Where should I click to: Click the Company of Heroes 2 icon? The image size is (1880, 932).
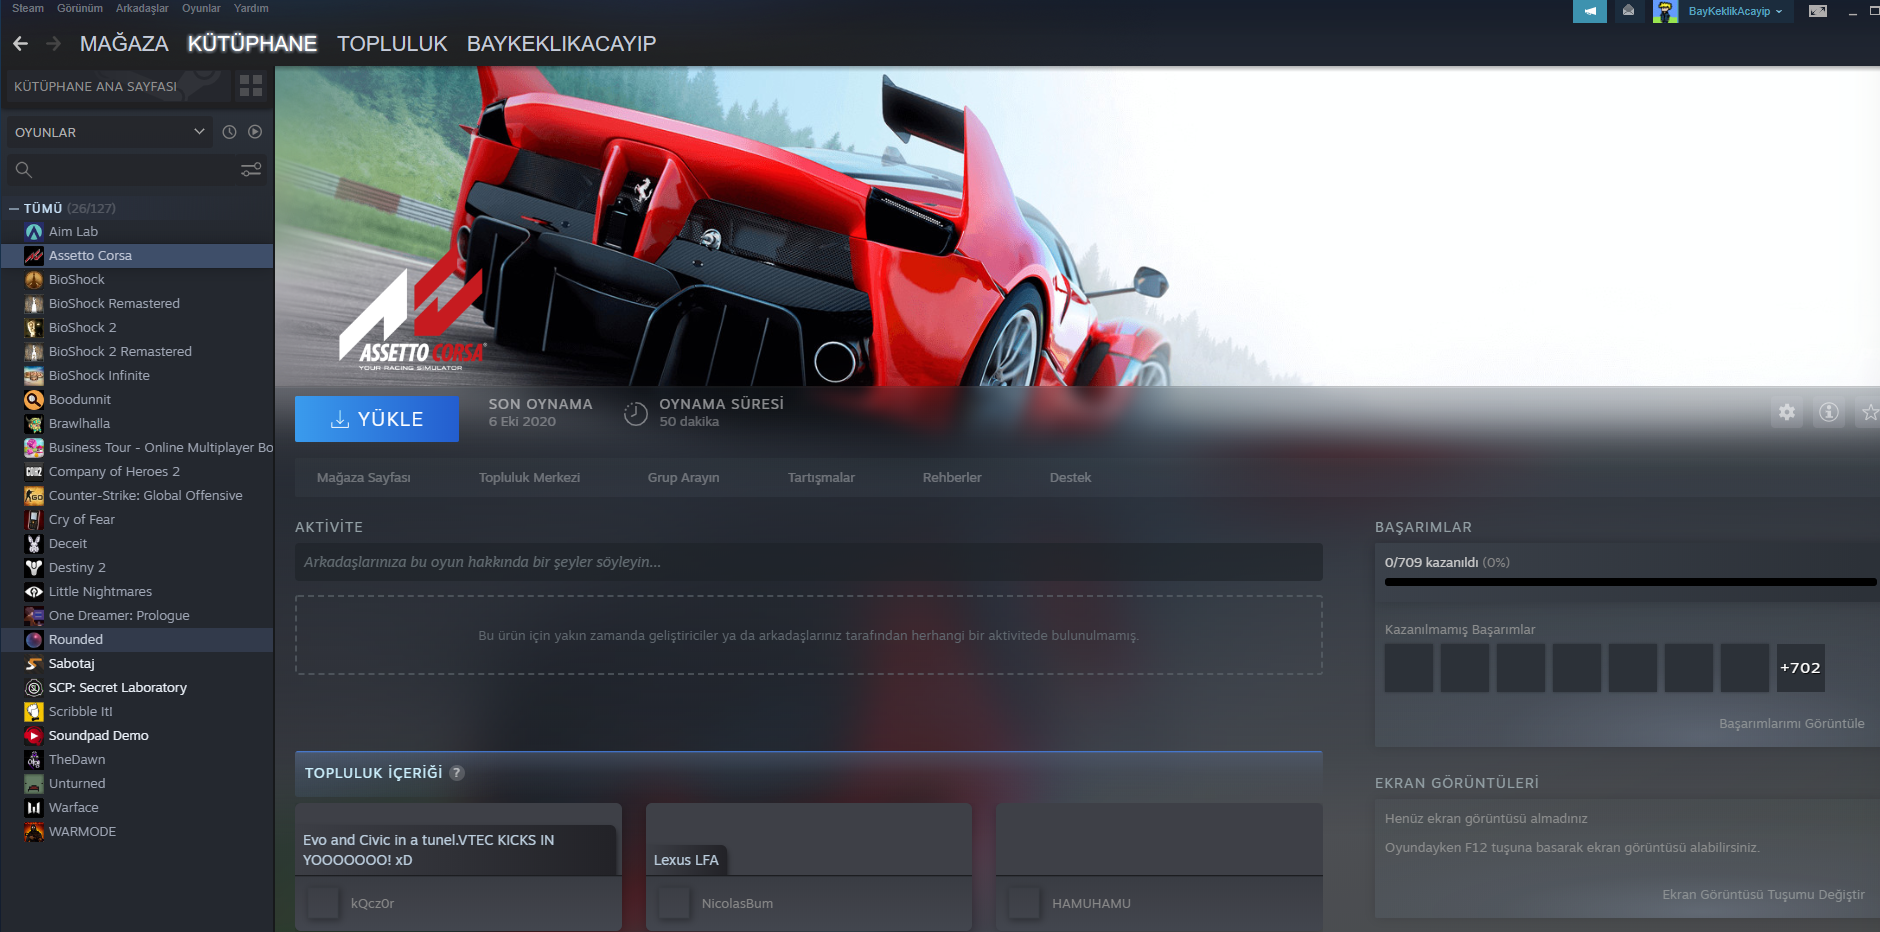coord(34,472)
